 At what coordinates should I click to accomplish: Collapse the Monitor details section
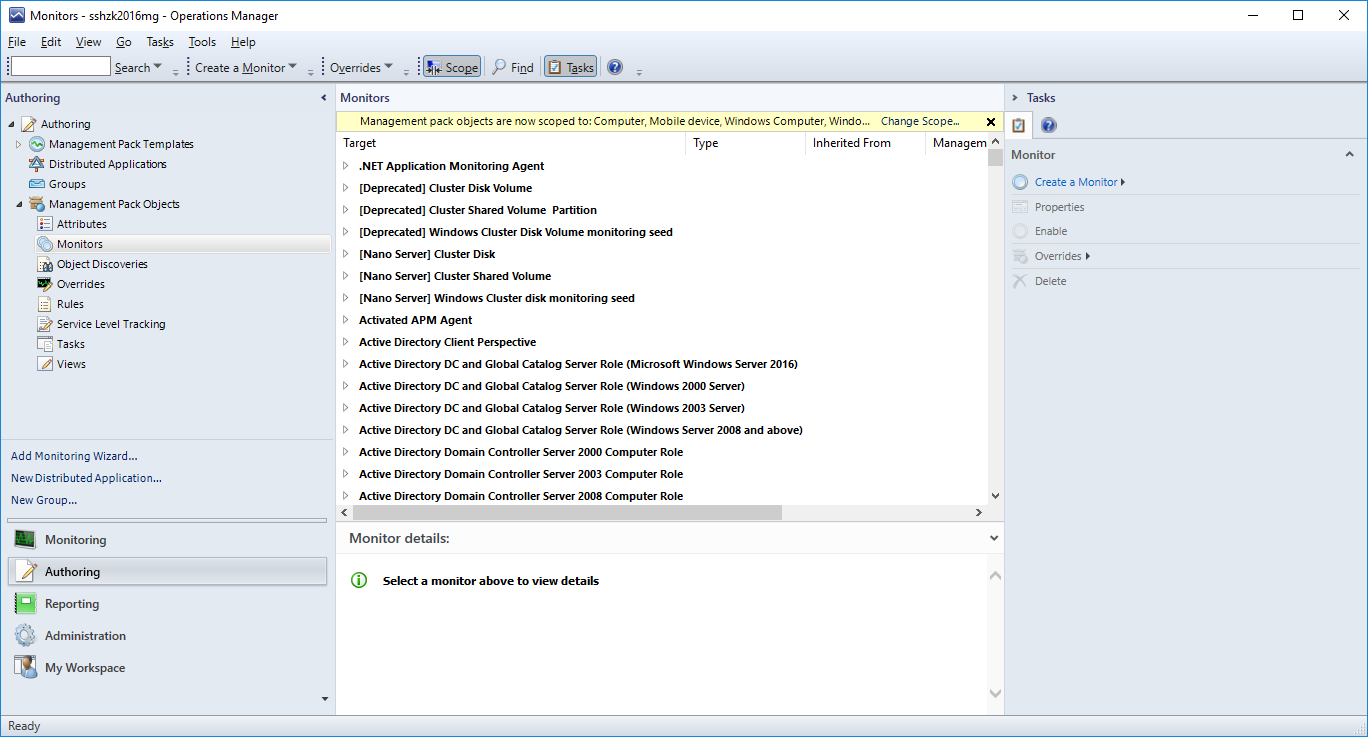coord(993,538)
